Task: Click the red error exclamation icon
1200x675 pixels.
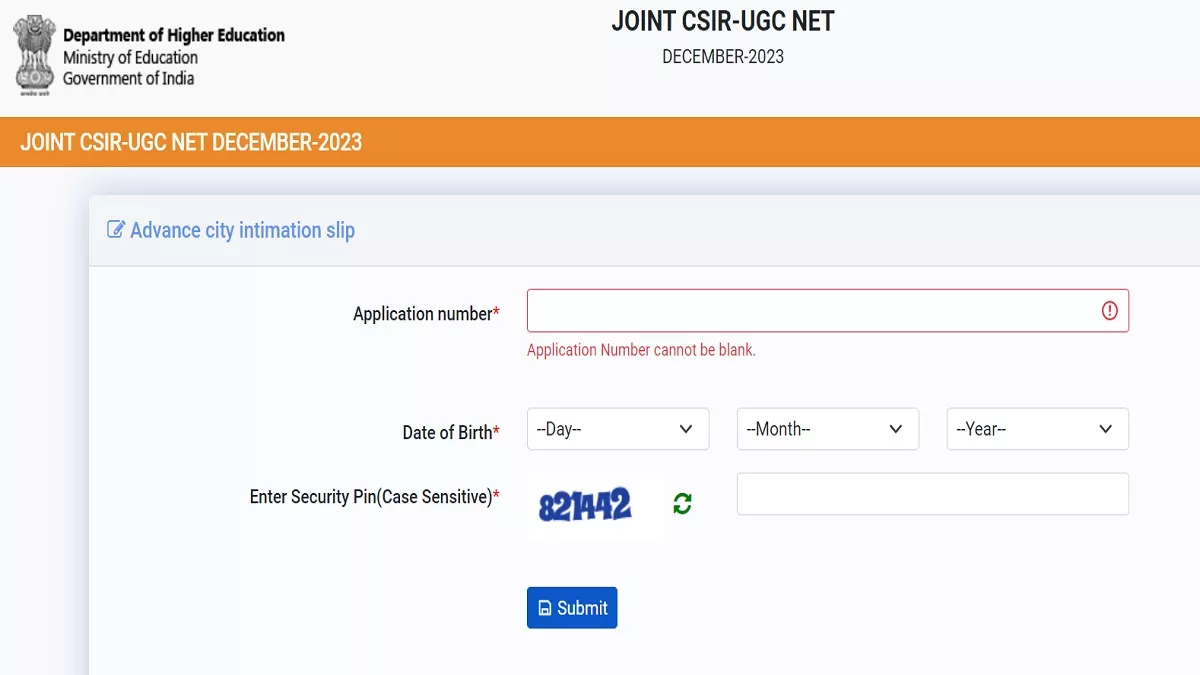Action: [x=1109, y=311]
